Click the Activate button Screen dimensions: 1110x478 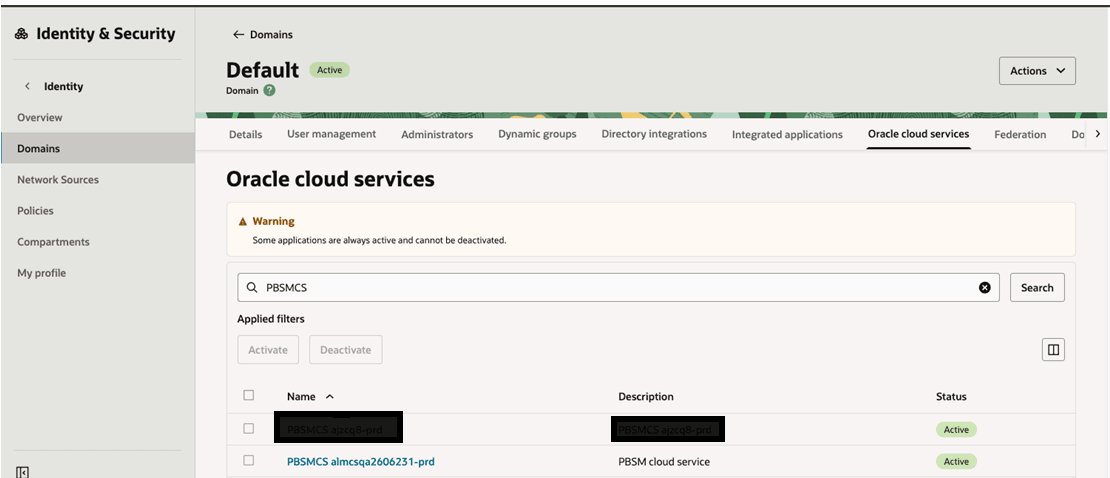(x=268, y=350)
